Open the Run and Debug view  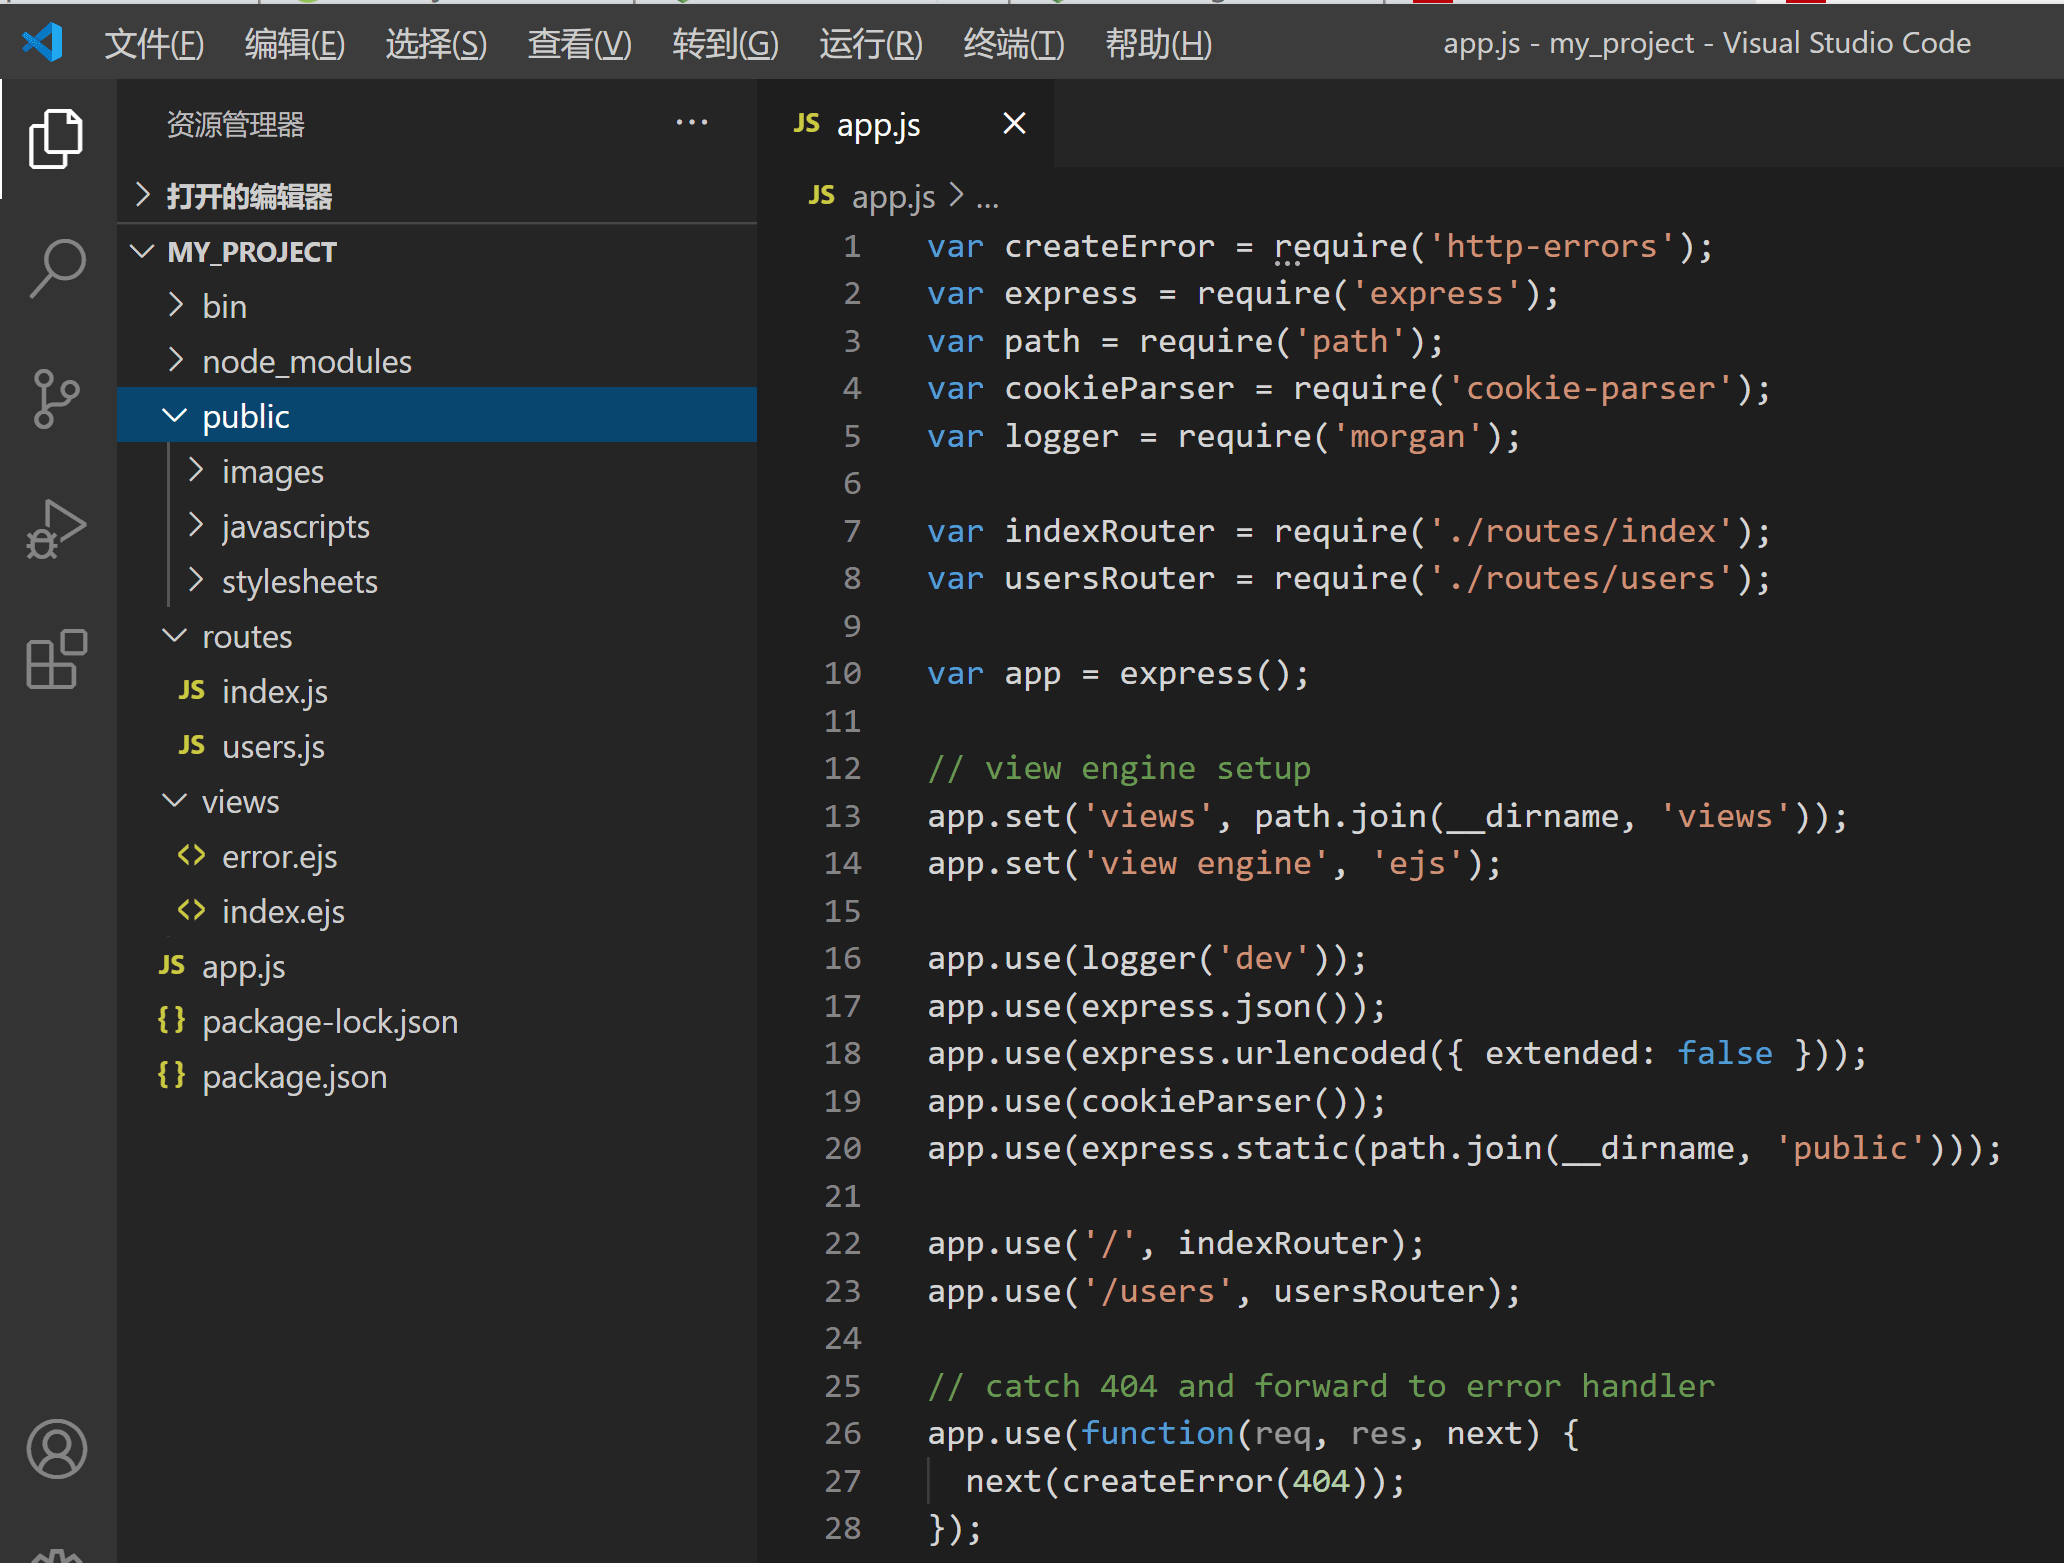[56, 528]
